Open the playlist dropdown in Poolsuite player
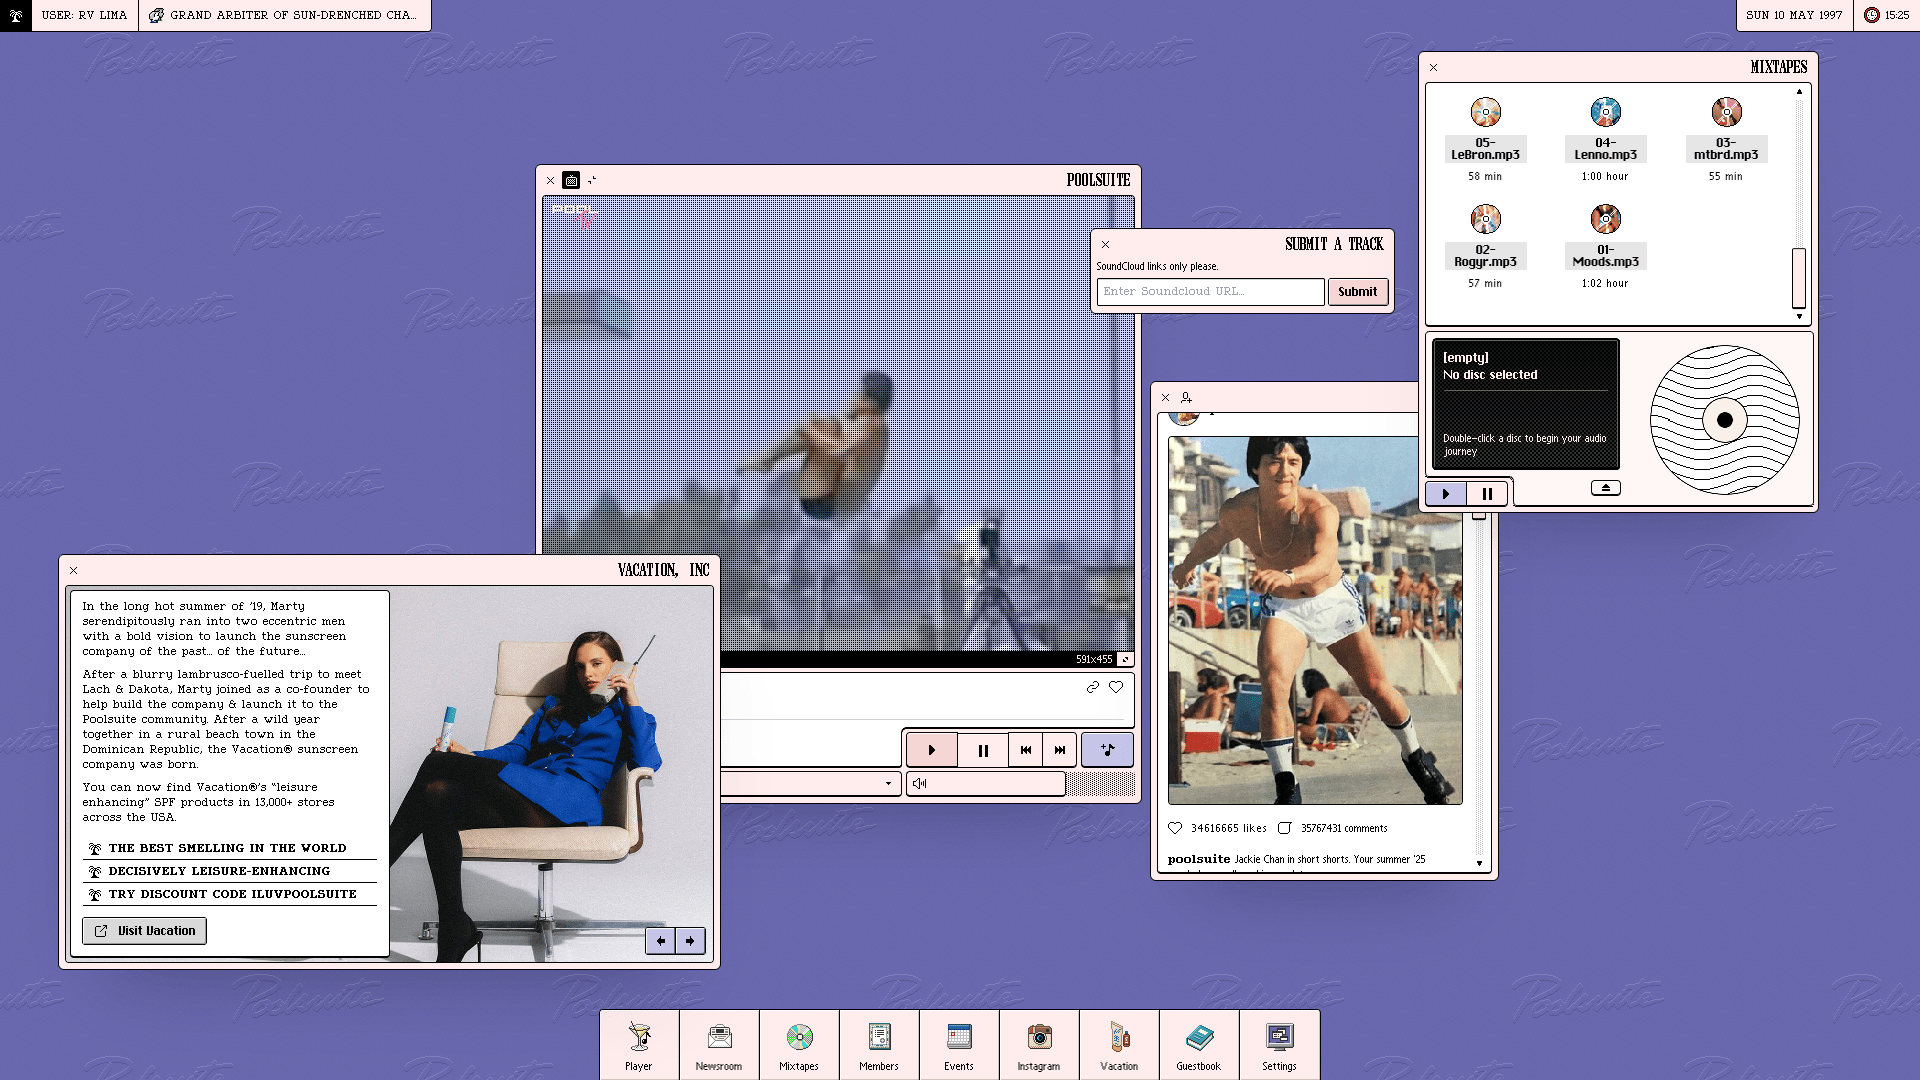 (888, 783)
